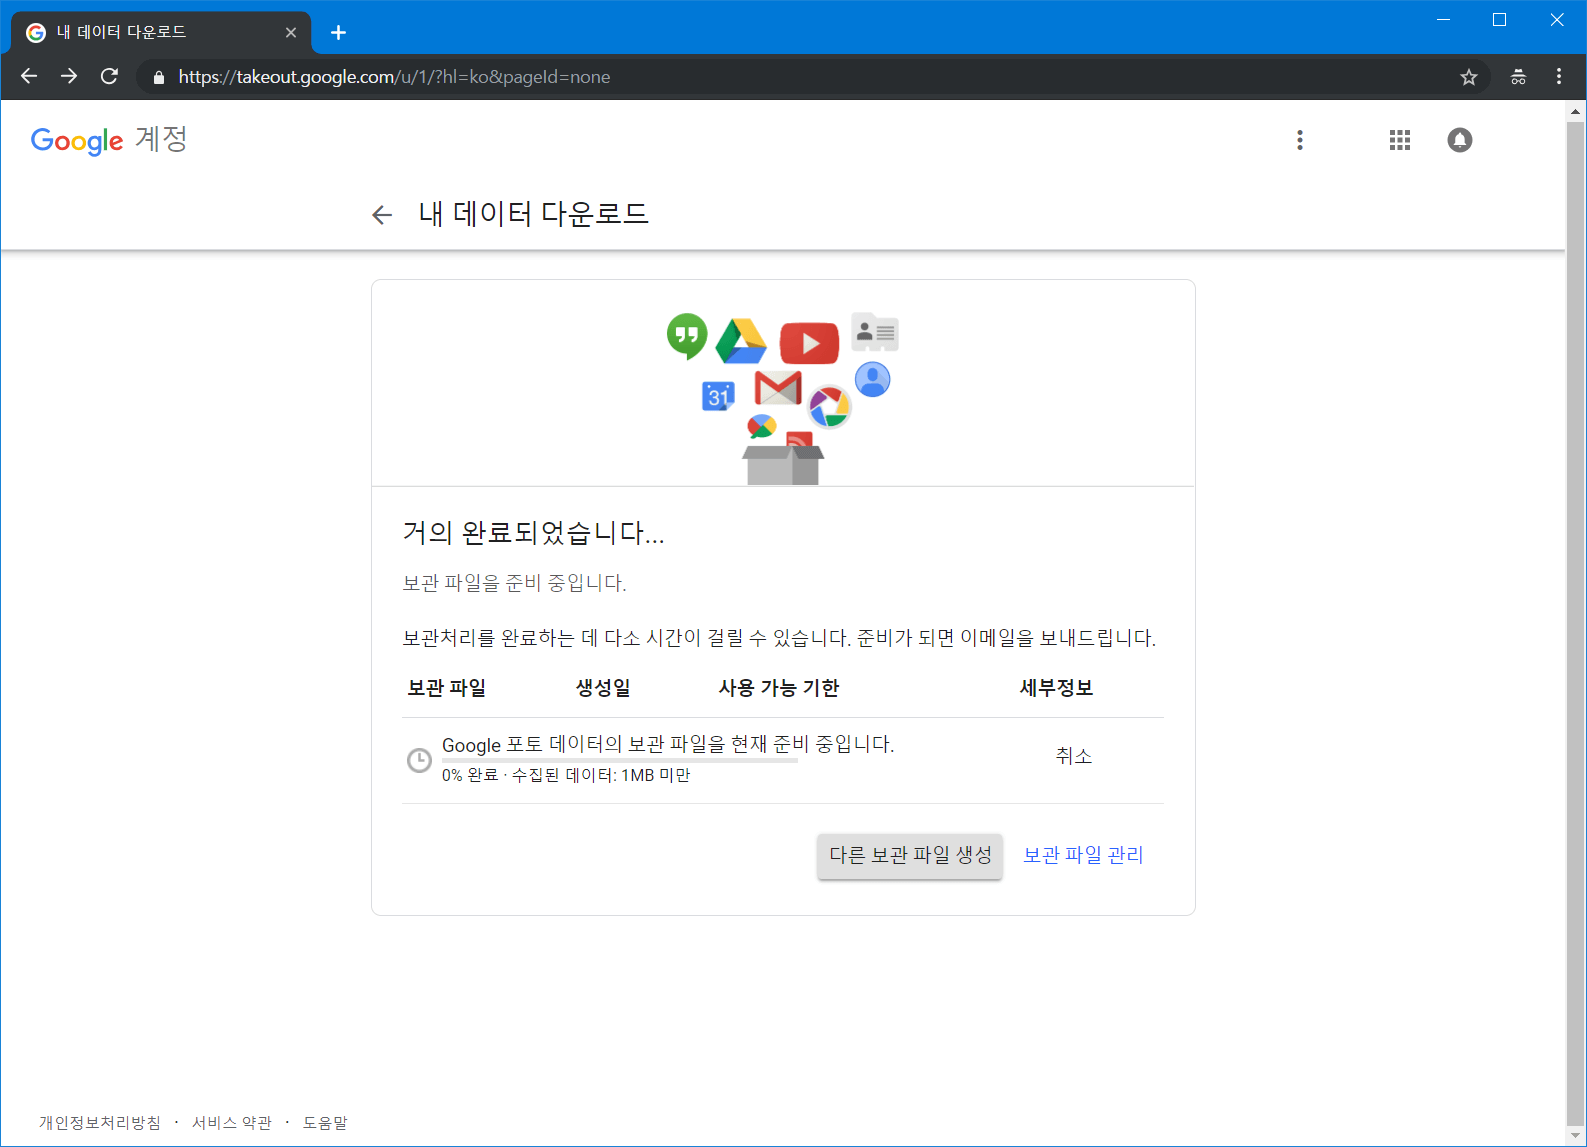The image size is (1587, 1147).
Task: Open the page's three-dot options menu
Action: click(1299, 140)
